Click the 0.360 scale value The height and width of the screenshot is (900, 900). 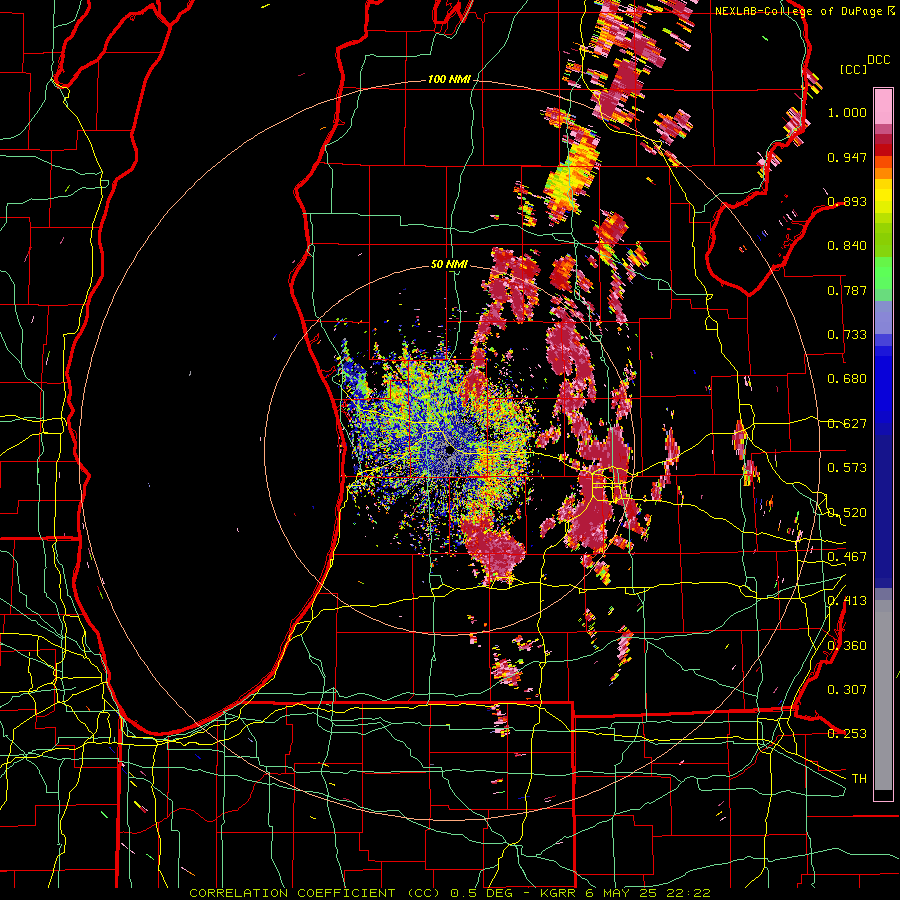(847, 646)
